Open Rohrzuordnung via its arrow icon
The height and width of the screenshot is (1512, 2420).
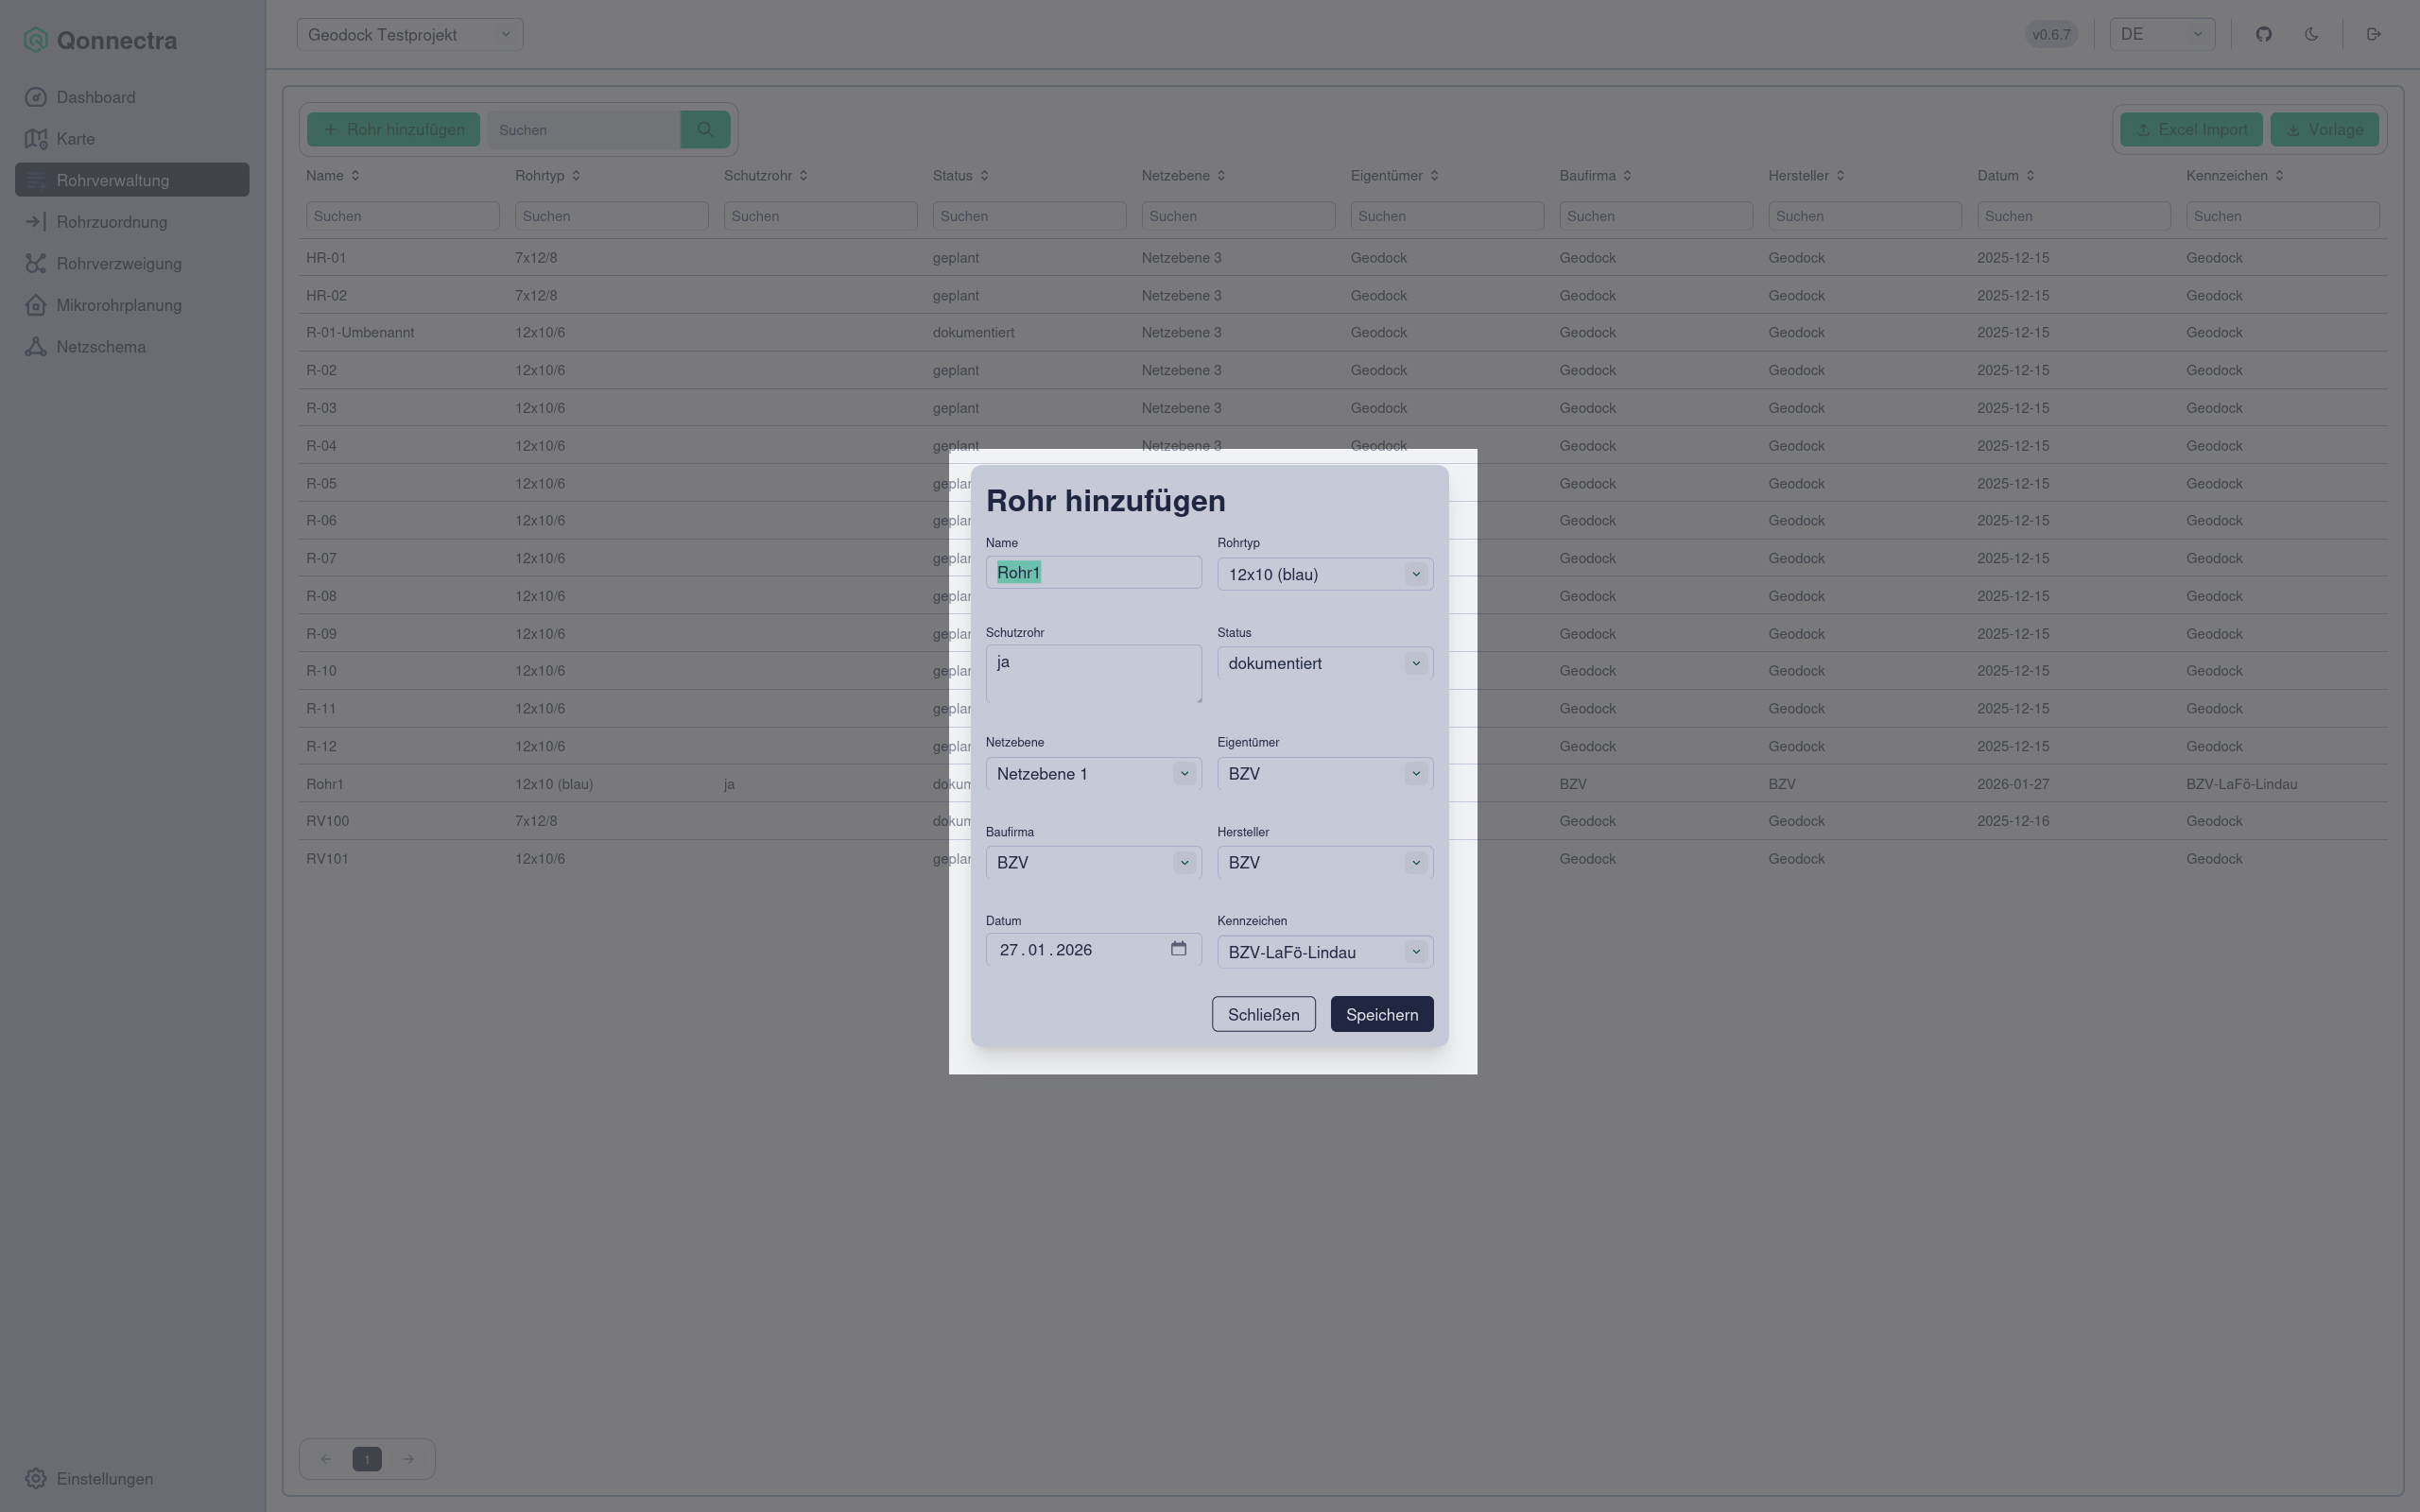point(36,221)
